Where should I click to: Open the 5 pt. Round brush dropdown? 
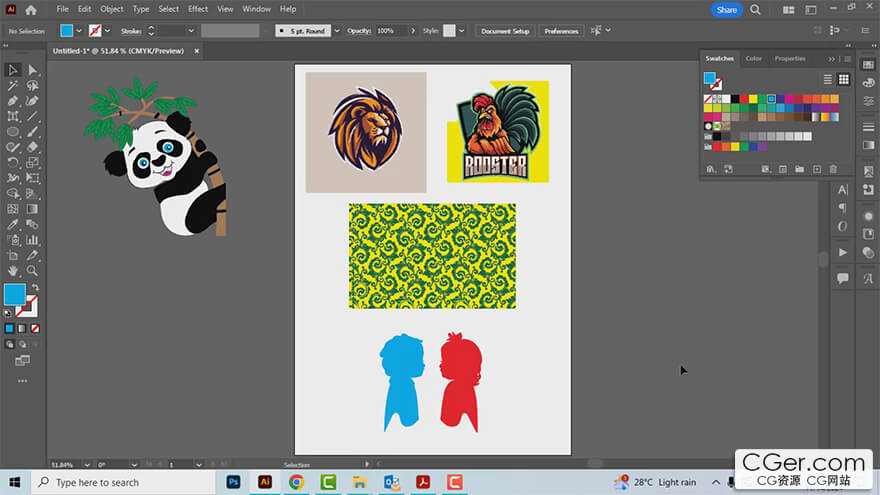334,31
